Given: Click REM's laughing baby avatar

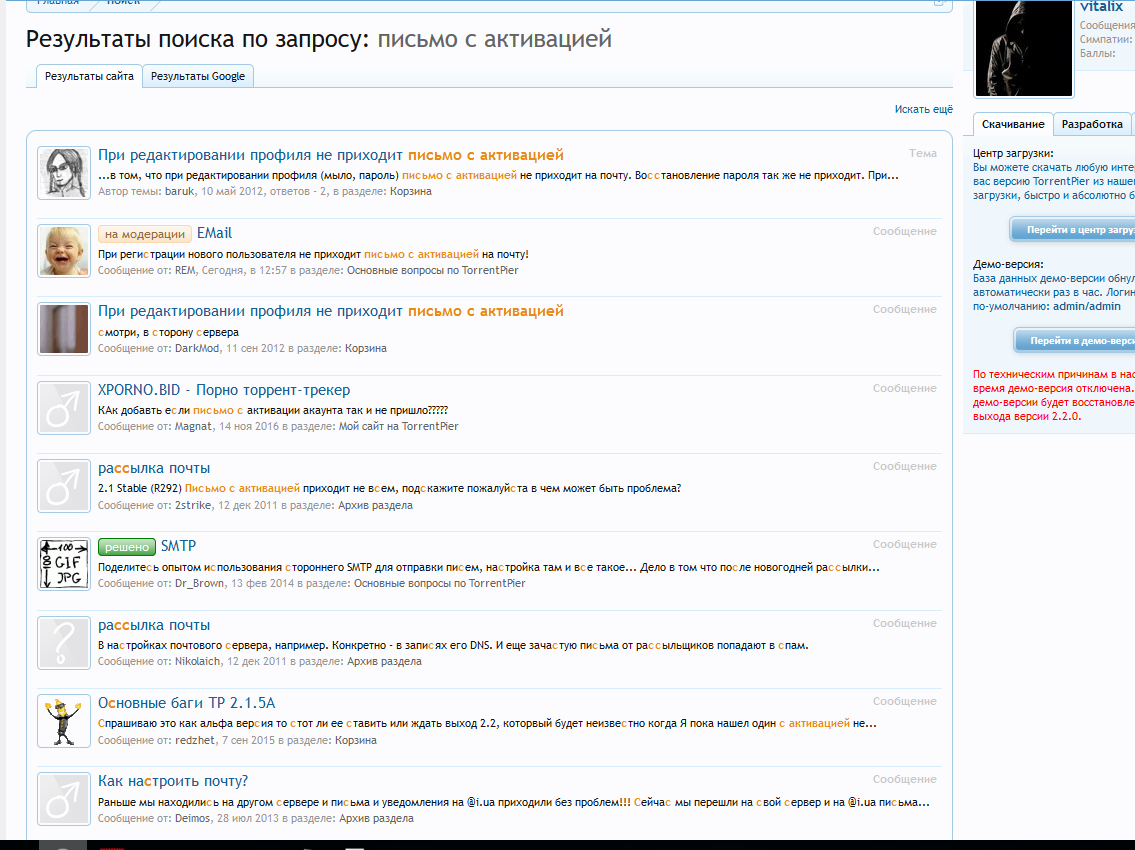Looking at the screenshot, I should pyautogui.click(x=63, y=252).
